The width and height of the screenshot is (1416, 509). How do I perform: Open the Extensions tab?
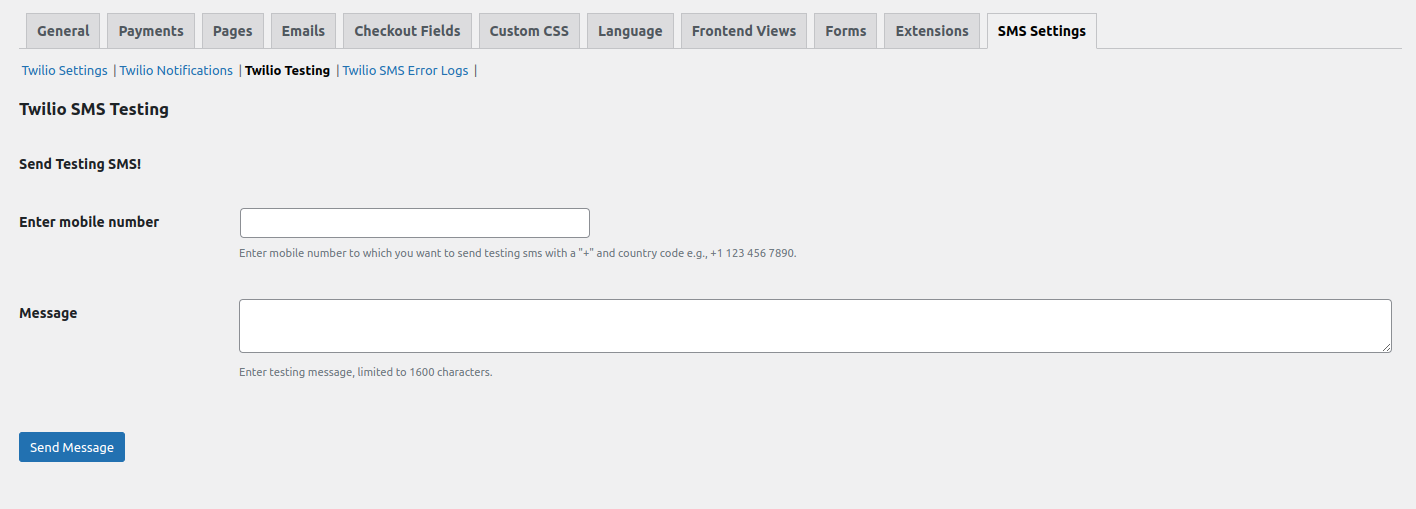(x=932, y=31)
